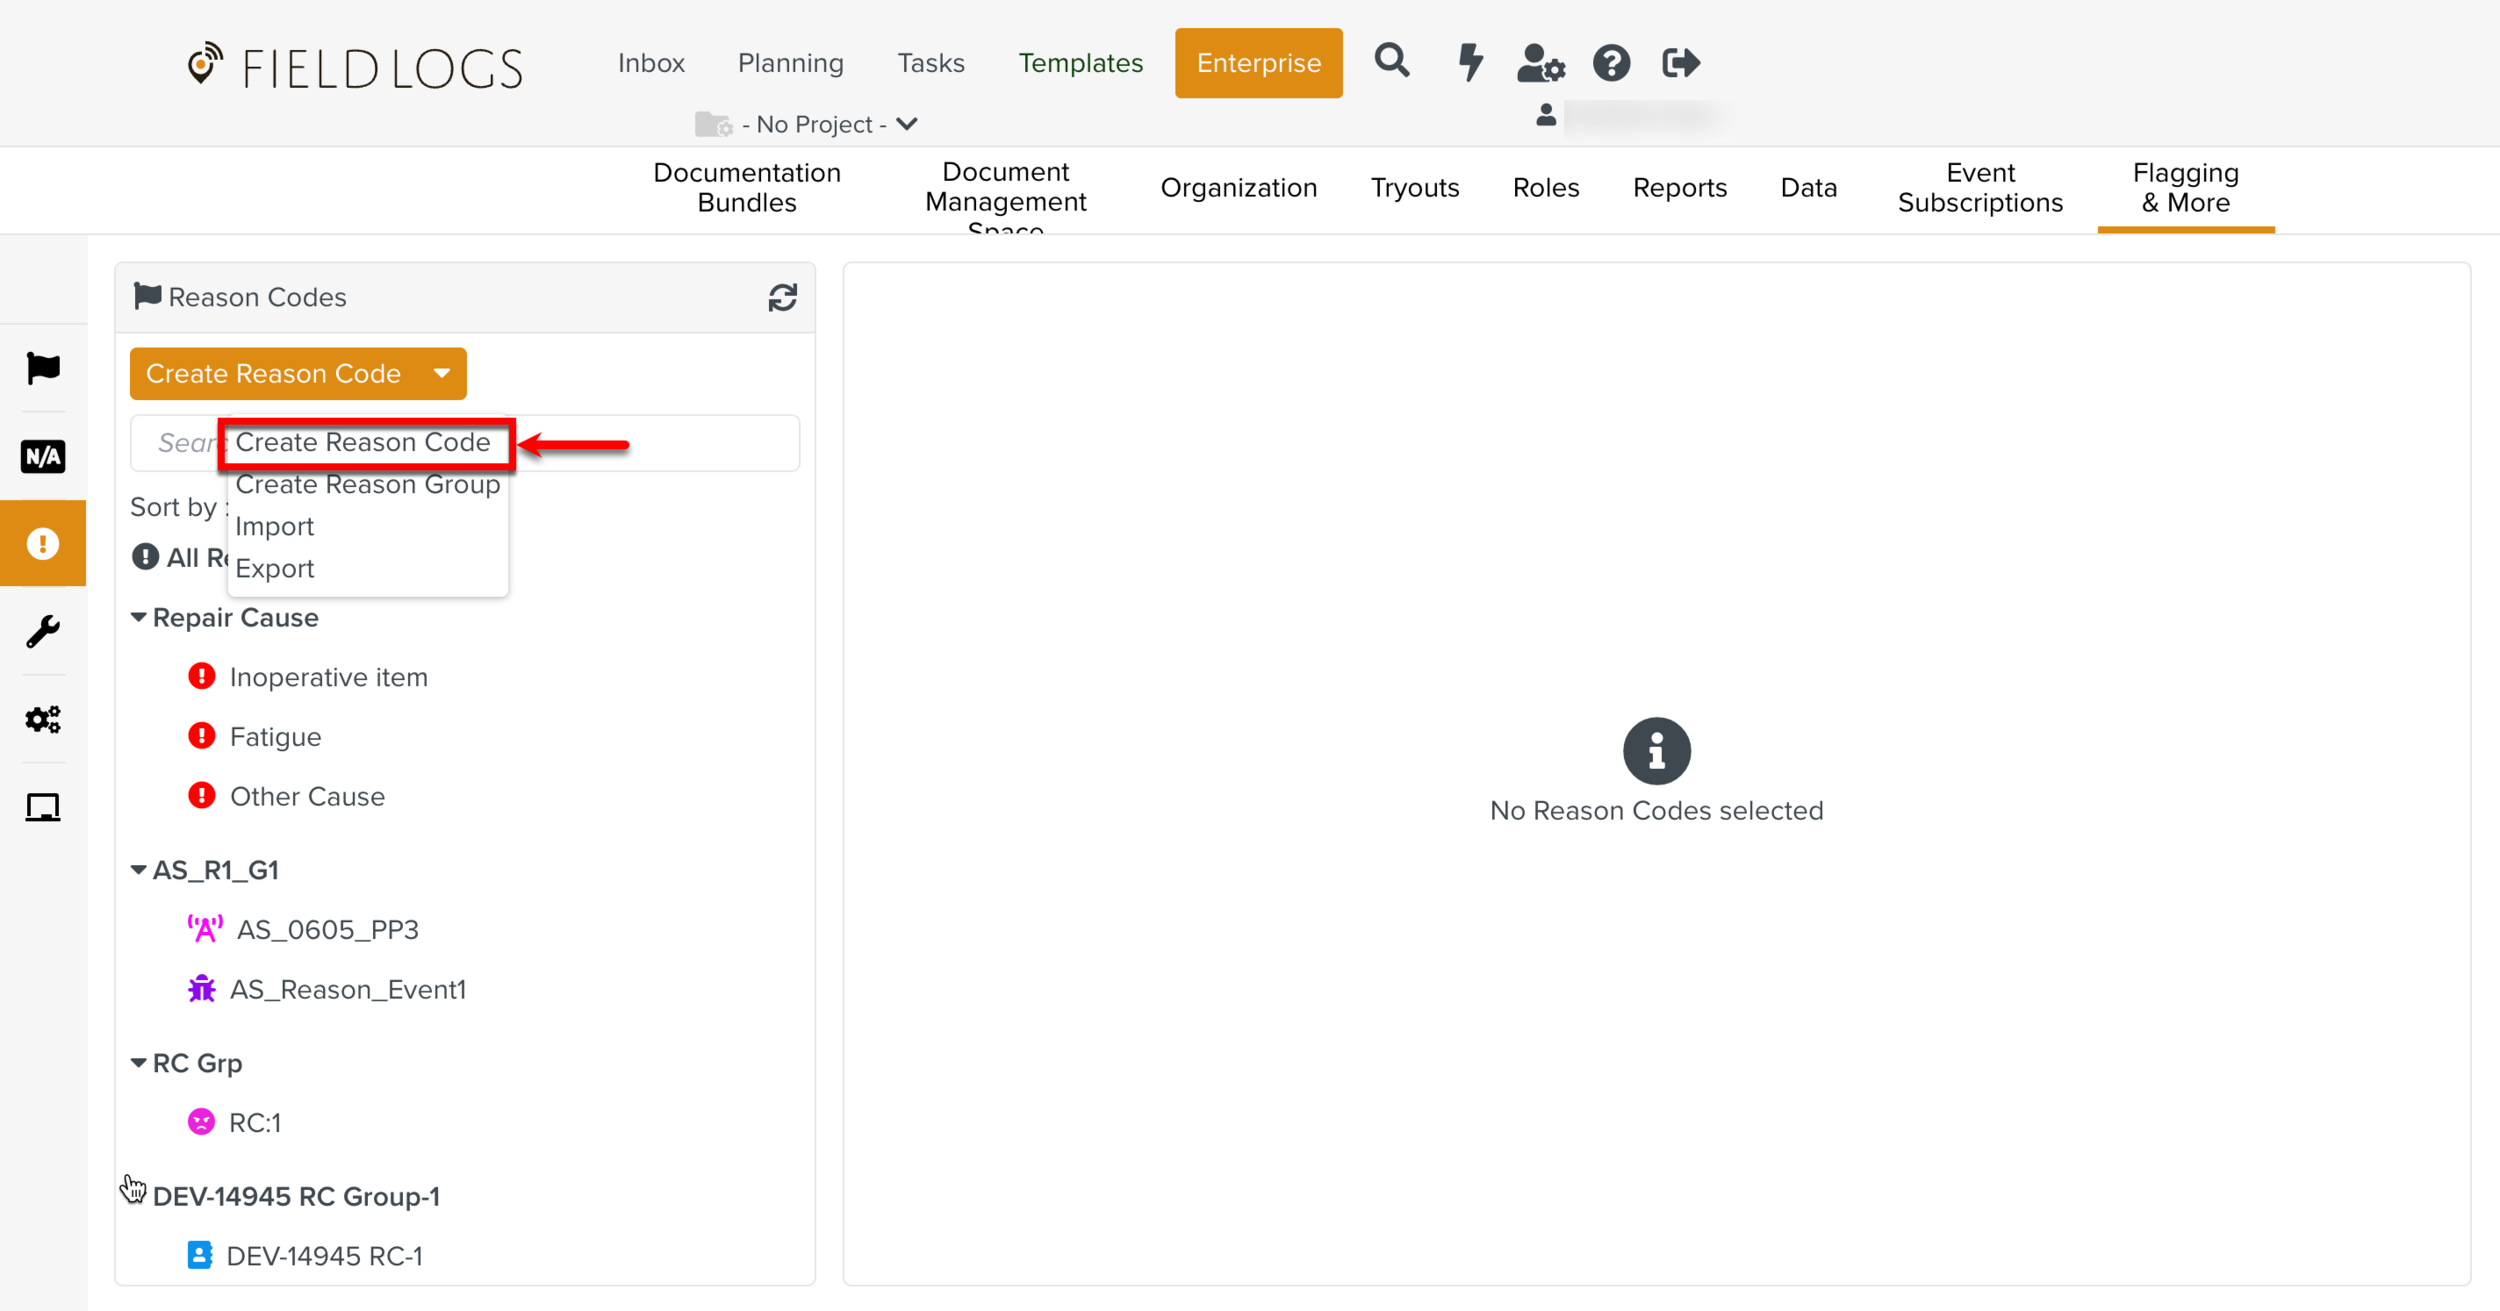
Task: Click the Enterprise button
Action: point(1258,63)
